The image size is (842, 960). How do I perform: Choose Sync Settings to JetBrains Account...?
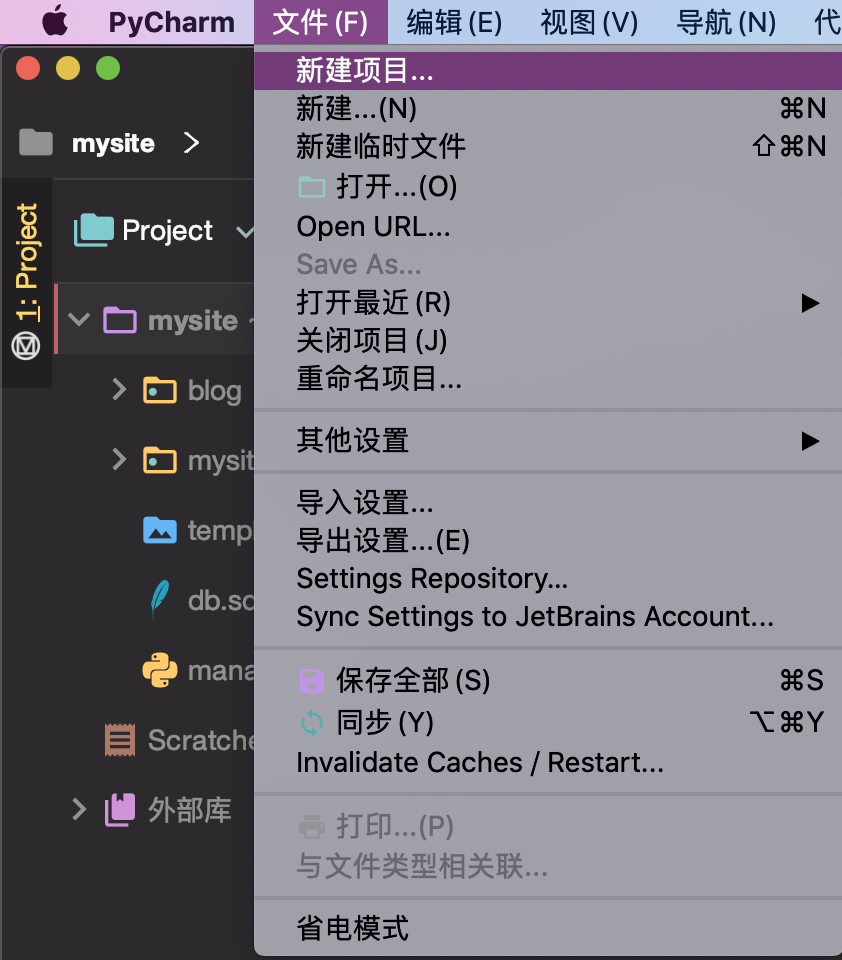tap(548, 617)
